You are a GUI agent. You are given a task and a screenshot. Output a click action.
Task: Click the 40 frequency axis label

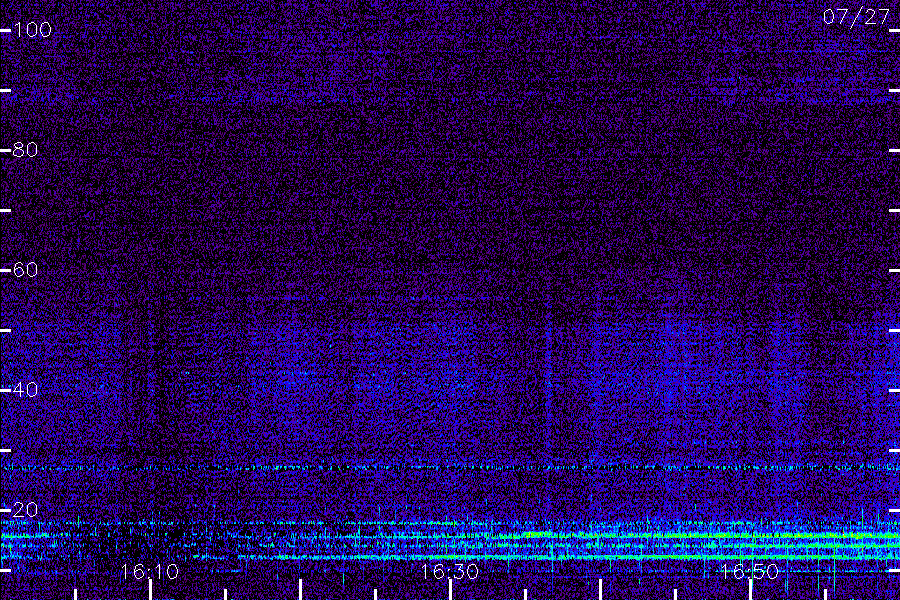click(x=25, y=390)
